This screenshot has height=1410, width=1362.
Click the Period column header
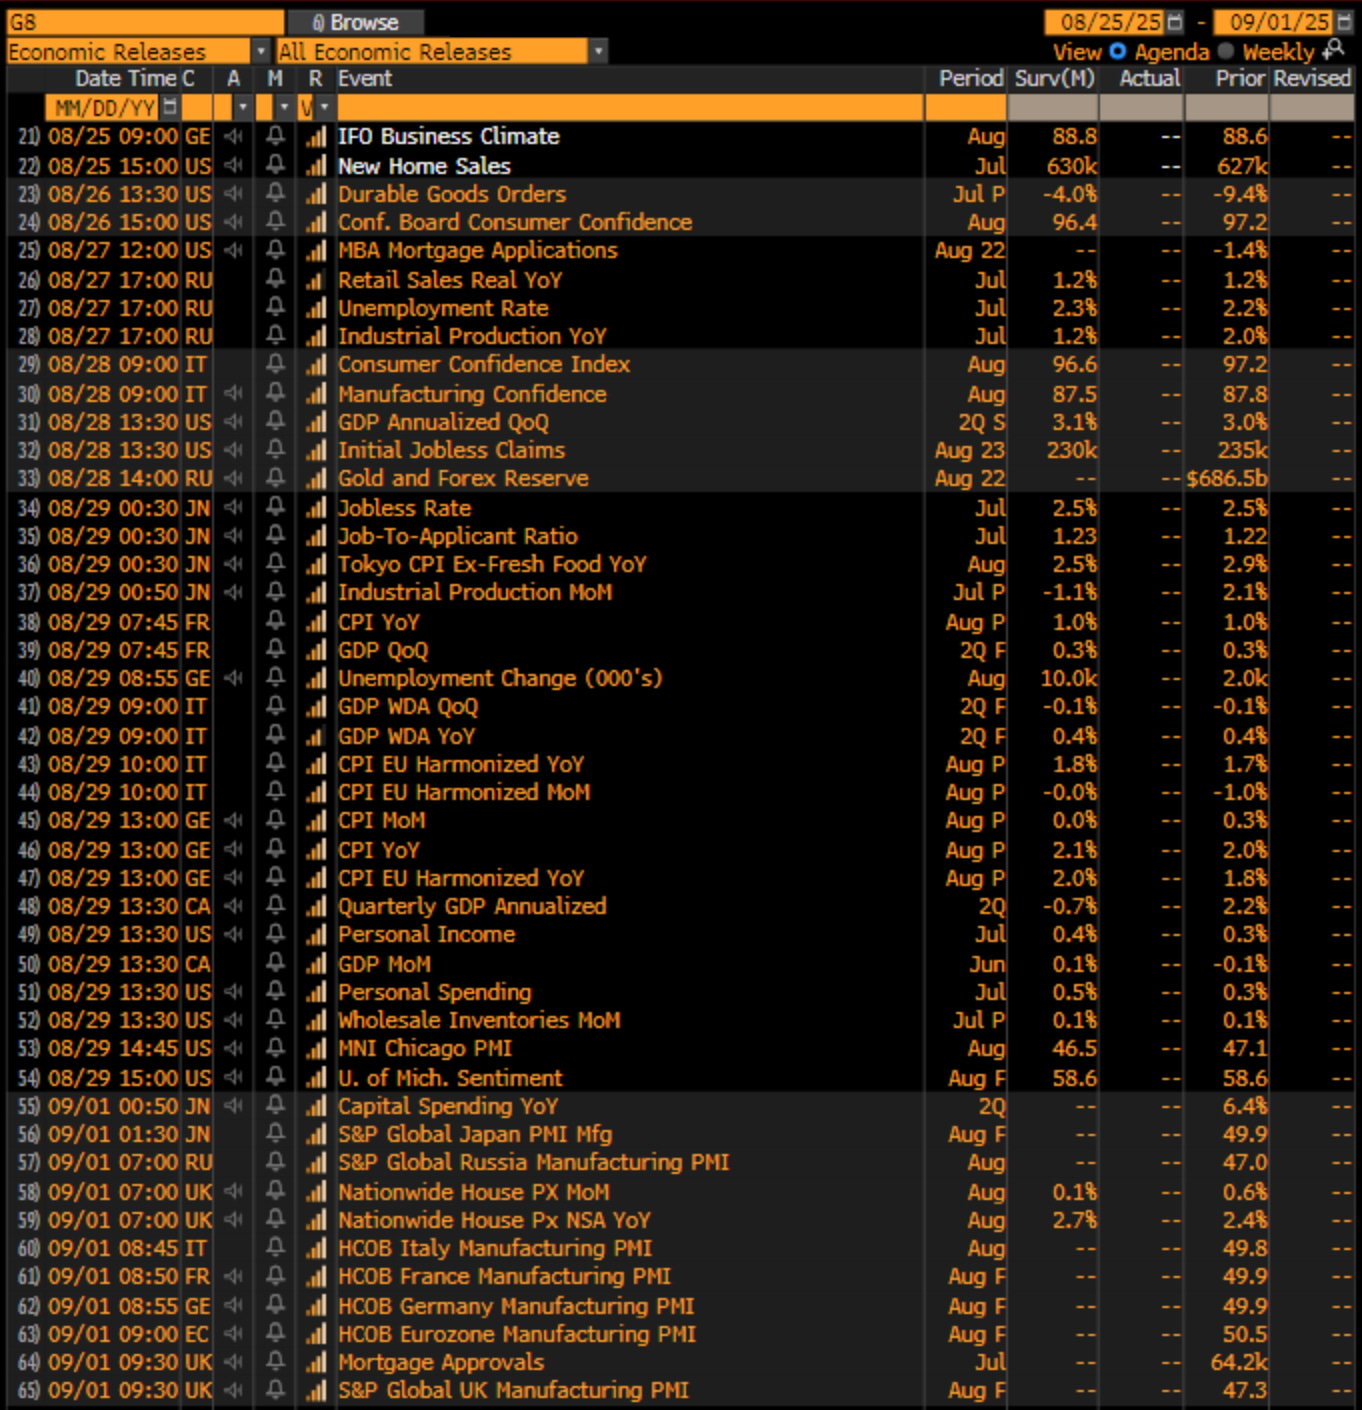pos(970,78)
